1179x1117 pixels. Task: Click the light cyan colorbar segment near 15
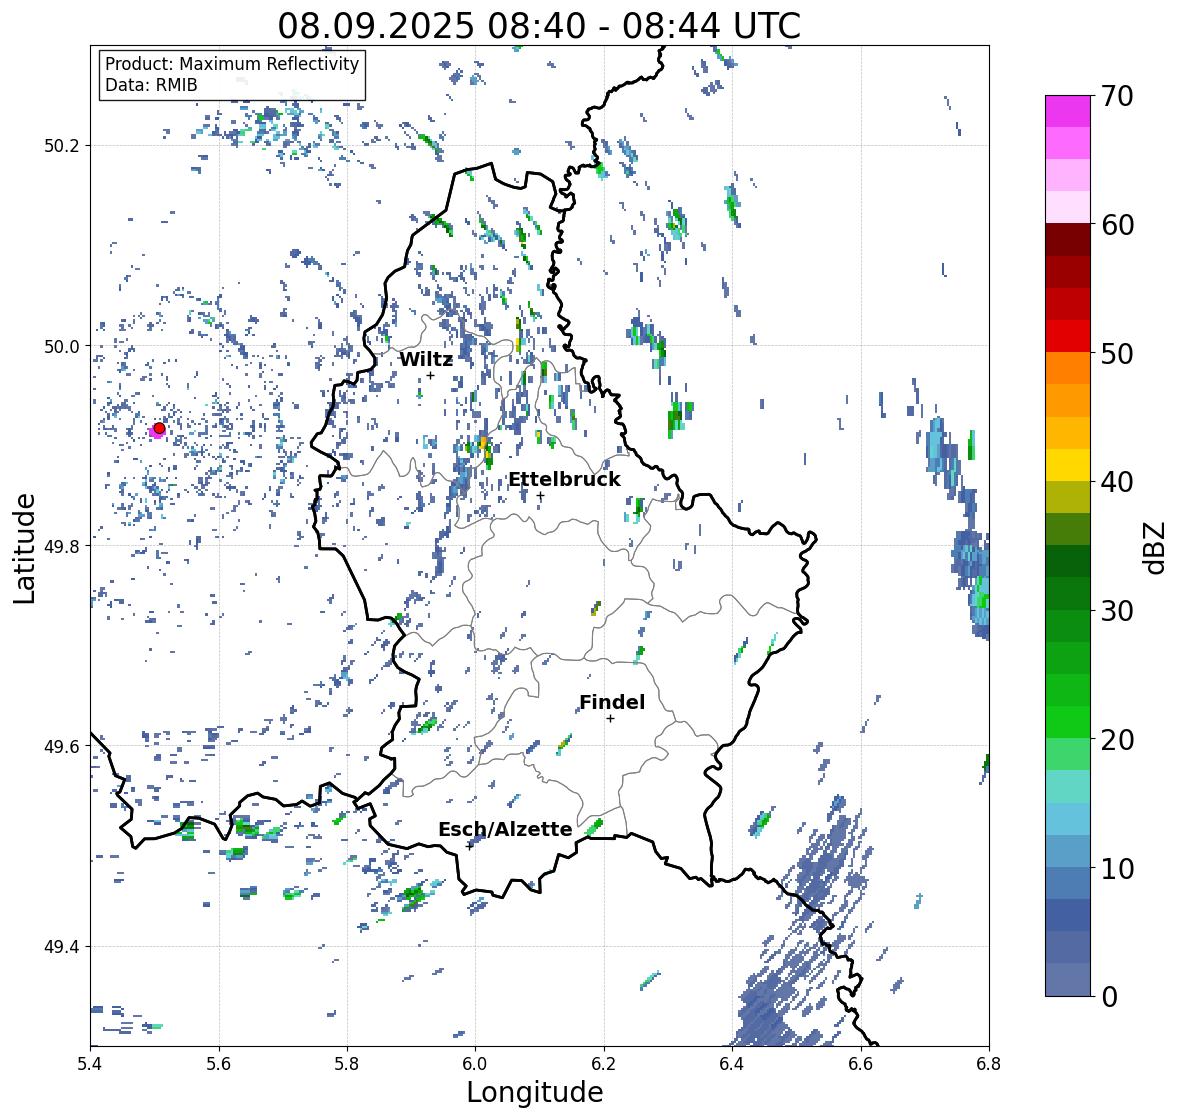point(1068,787)
